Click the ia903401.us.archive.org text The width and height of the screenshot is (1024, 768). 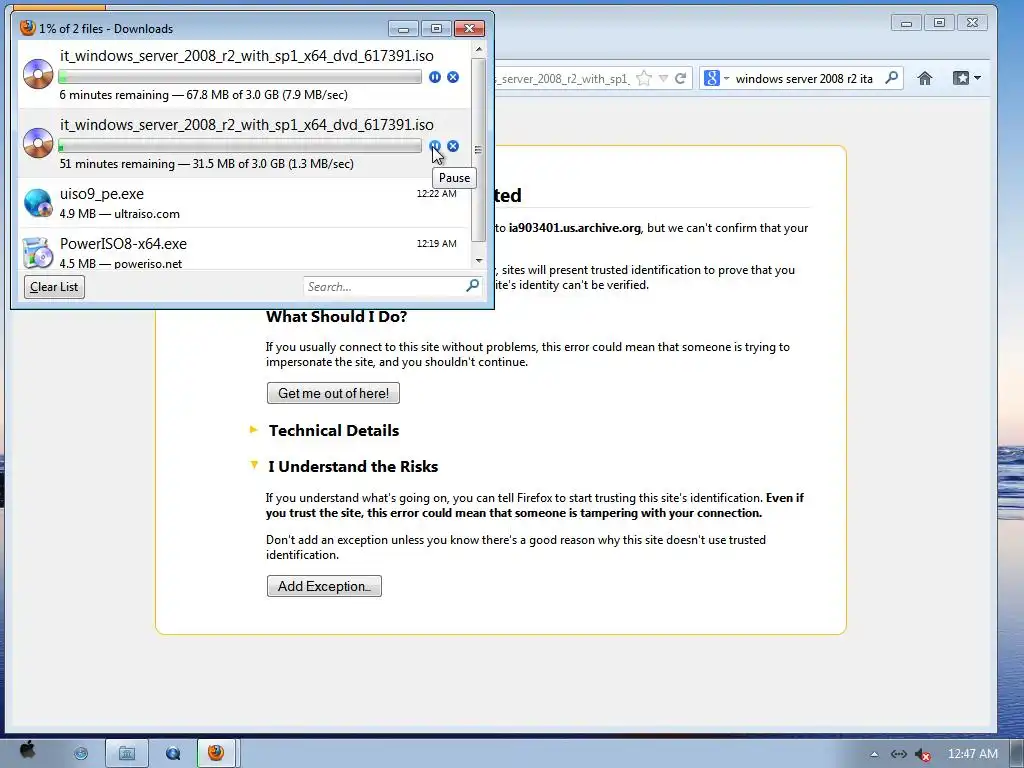[x=575, y=228]
